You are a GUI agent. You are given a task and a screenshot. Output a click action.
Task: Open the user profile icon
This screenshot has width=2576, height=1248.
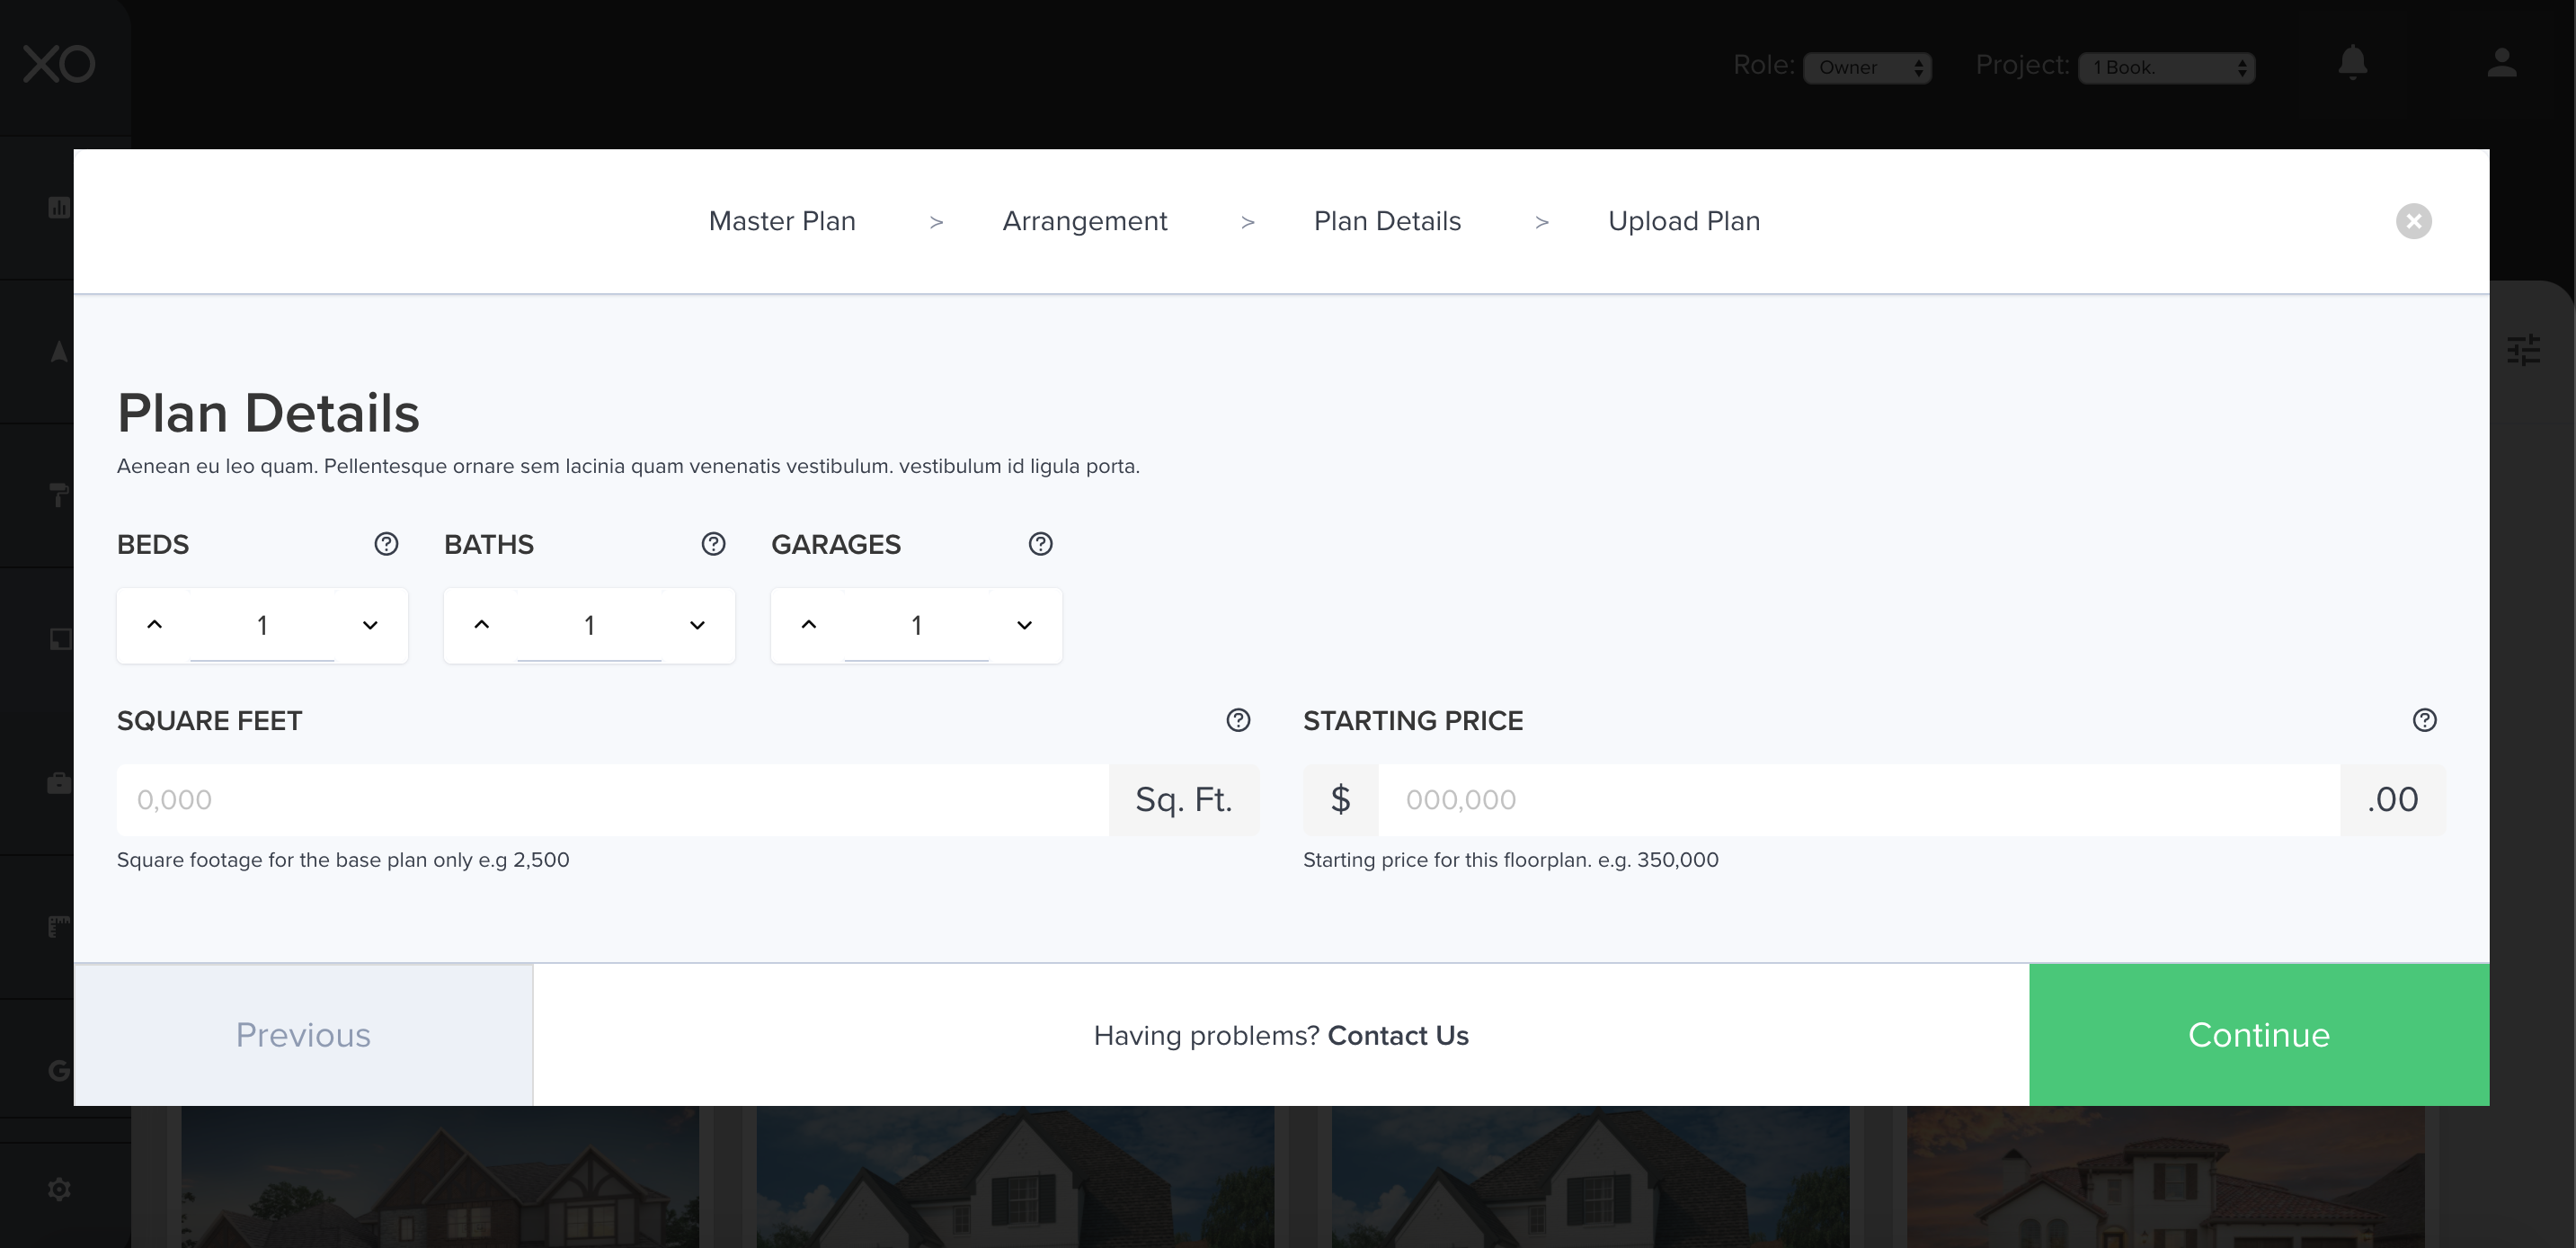tap(2501, 63)
